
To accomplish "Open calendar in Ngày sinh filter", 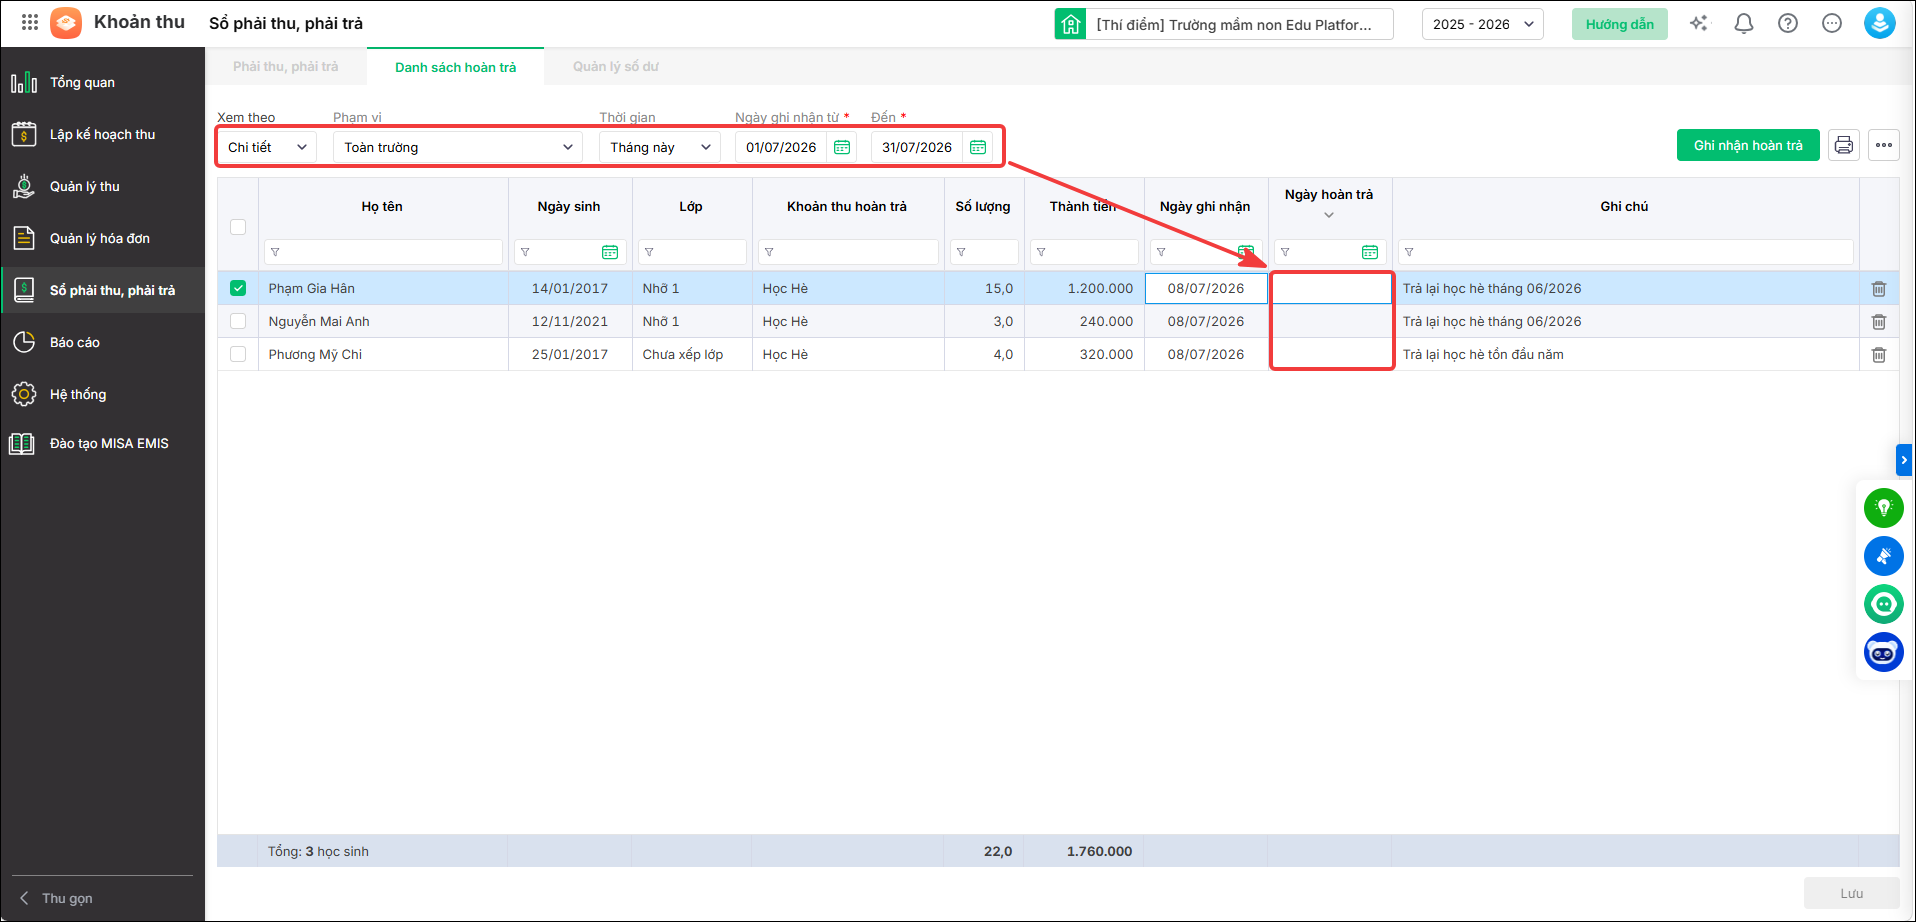I will (x=610, y=252).
